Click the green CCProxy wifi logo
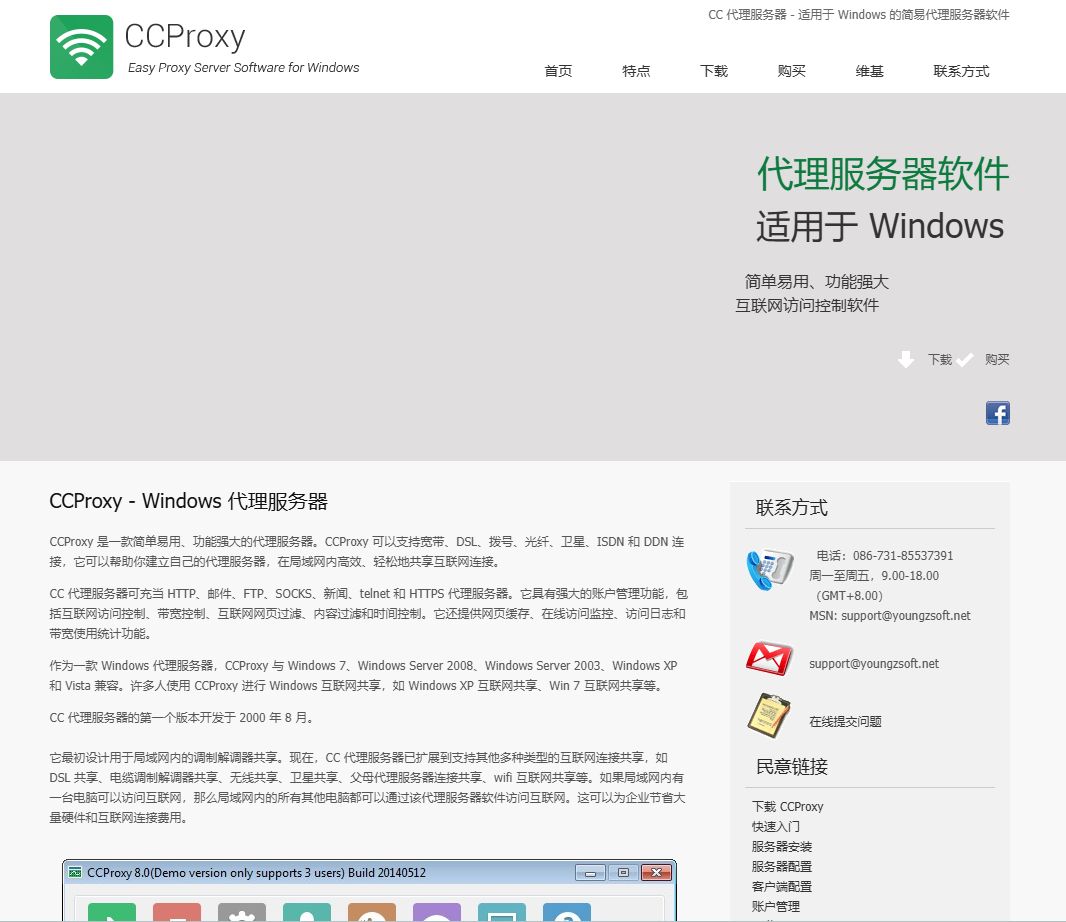Screen dimensions: 1066x922 (x=82, y=47)
